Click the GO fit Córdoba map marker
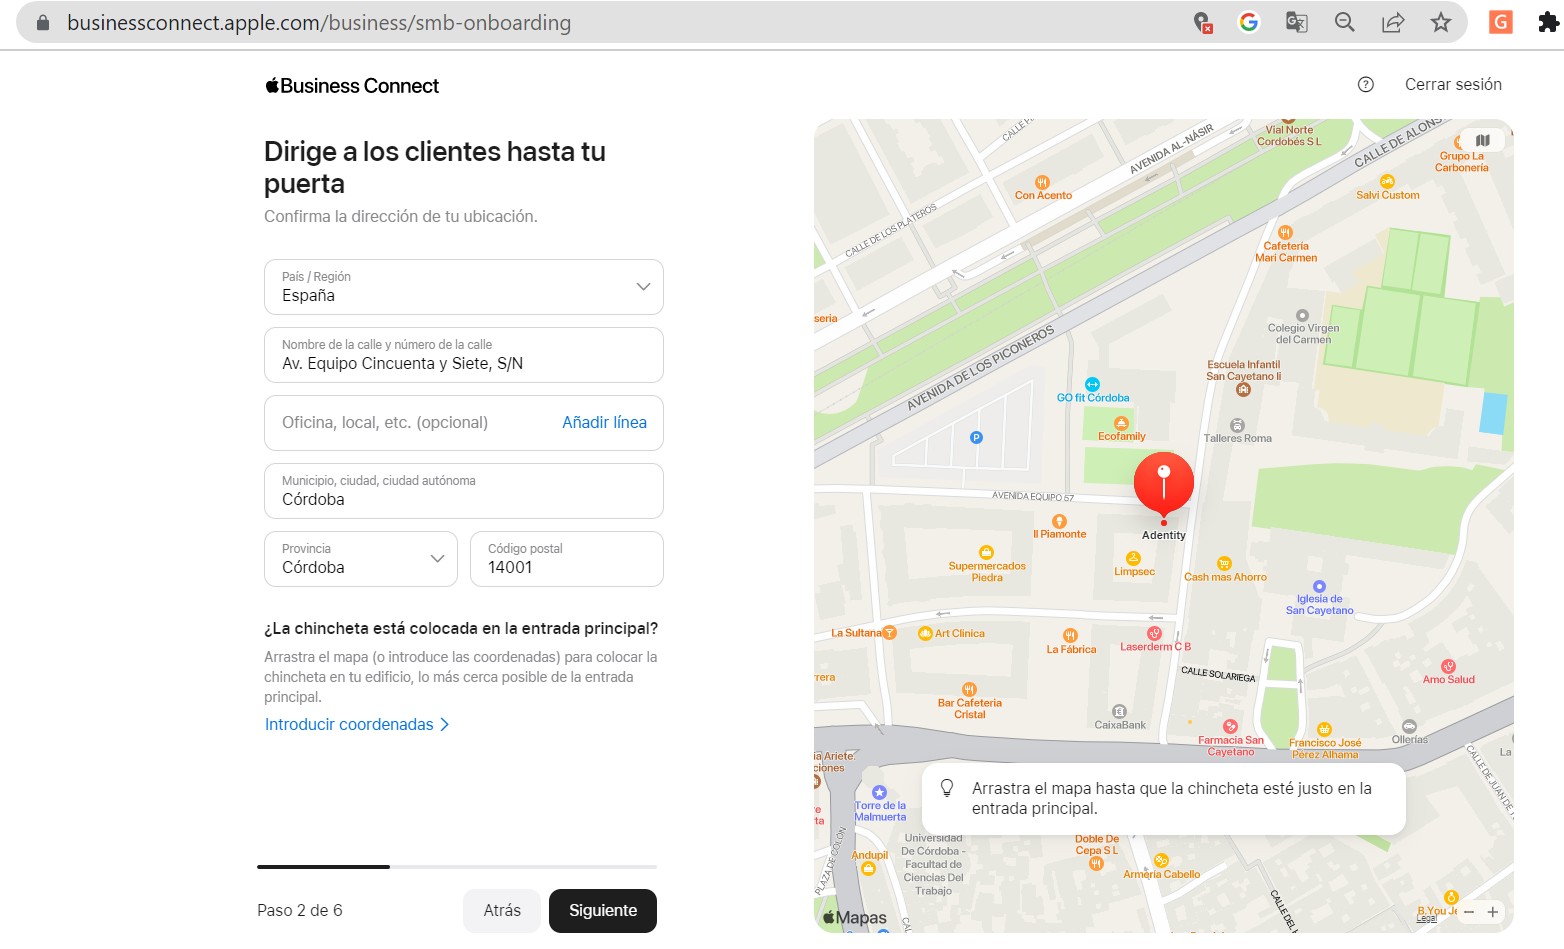Screen dimensions: 1564x949 click(x=1092, y=385)
